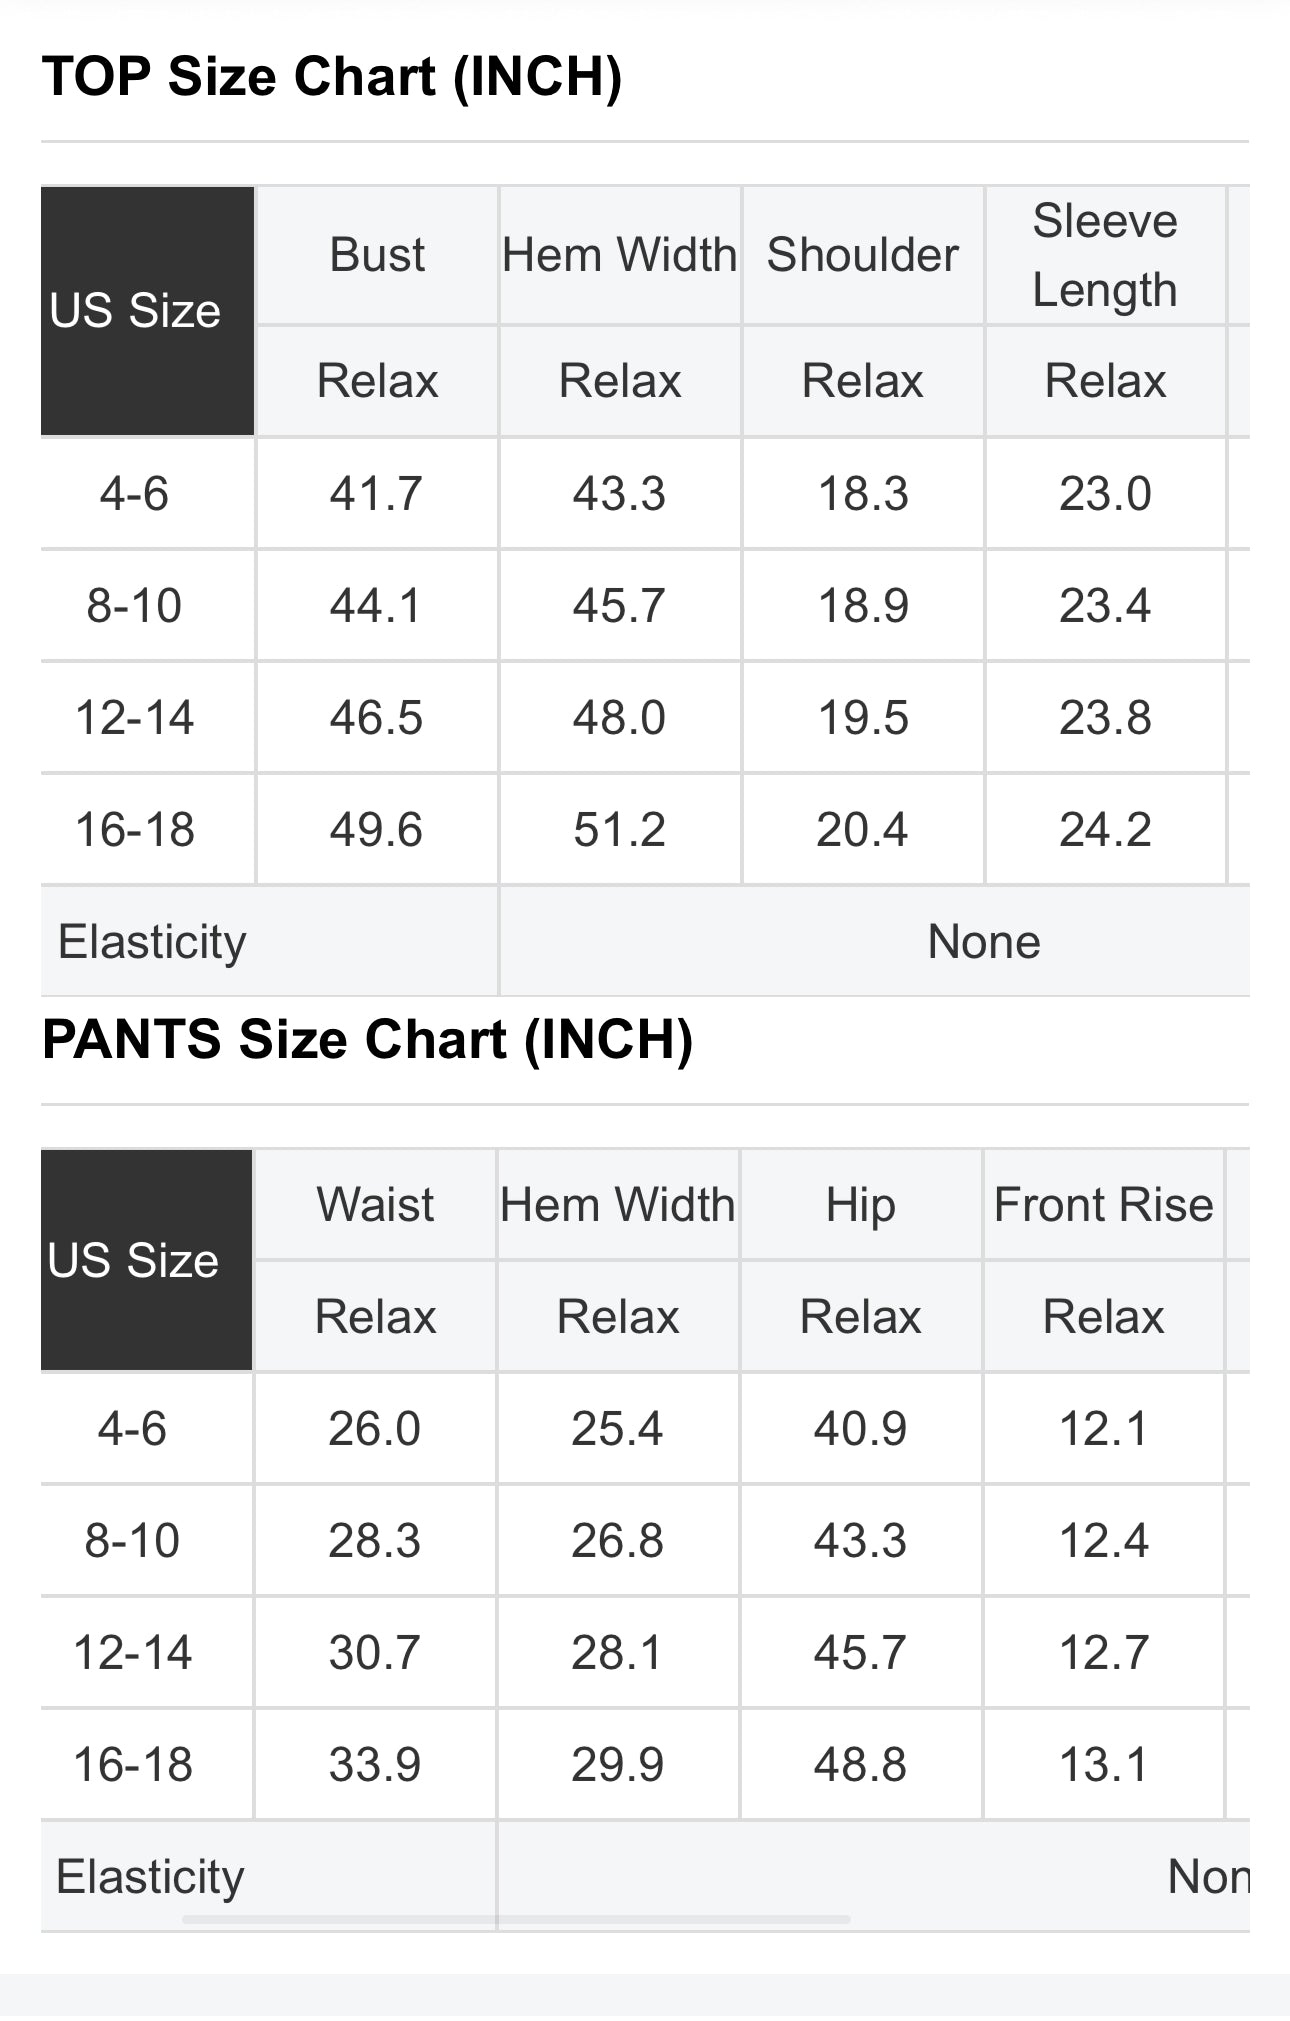
Task: Select the Shoulder column header
Action: coord(862,255)
